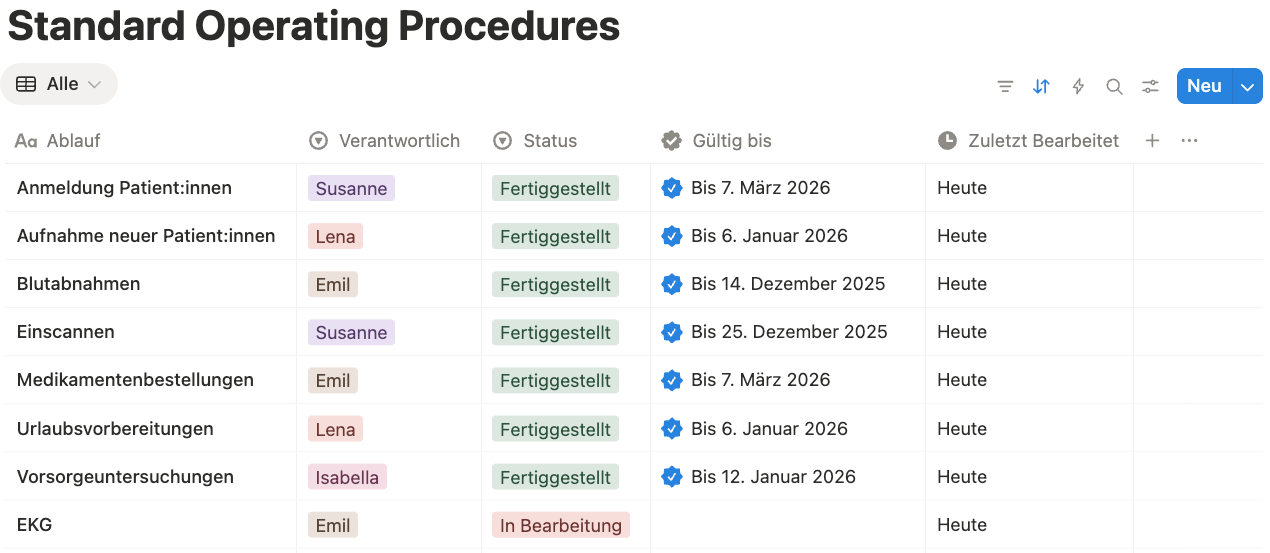1270x553 pixels.
Task: Click the search magnifier icon
Action: coord(1114,87)
